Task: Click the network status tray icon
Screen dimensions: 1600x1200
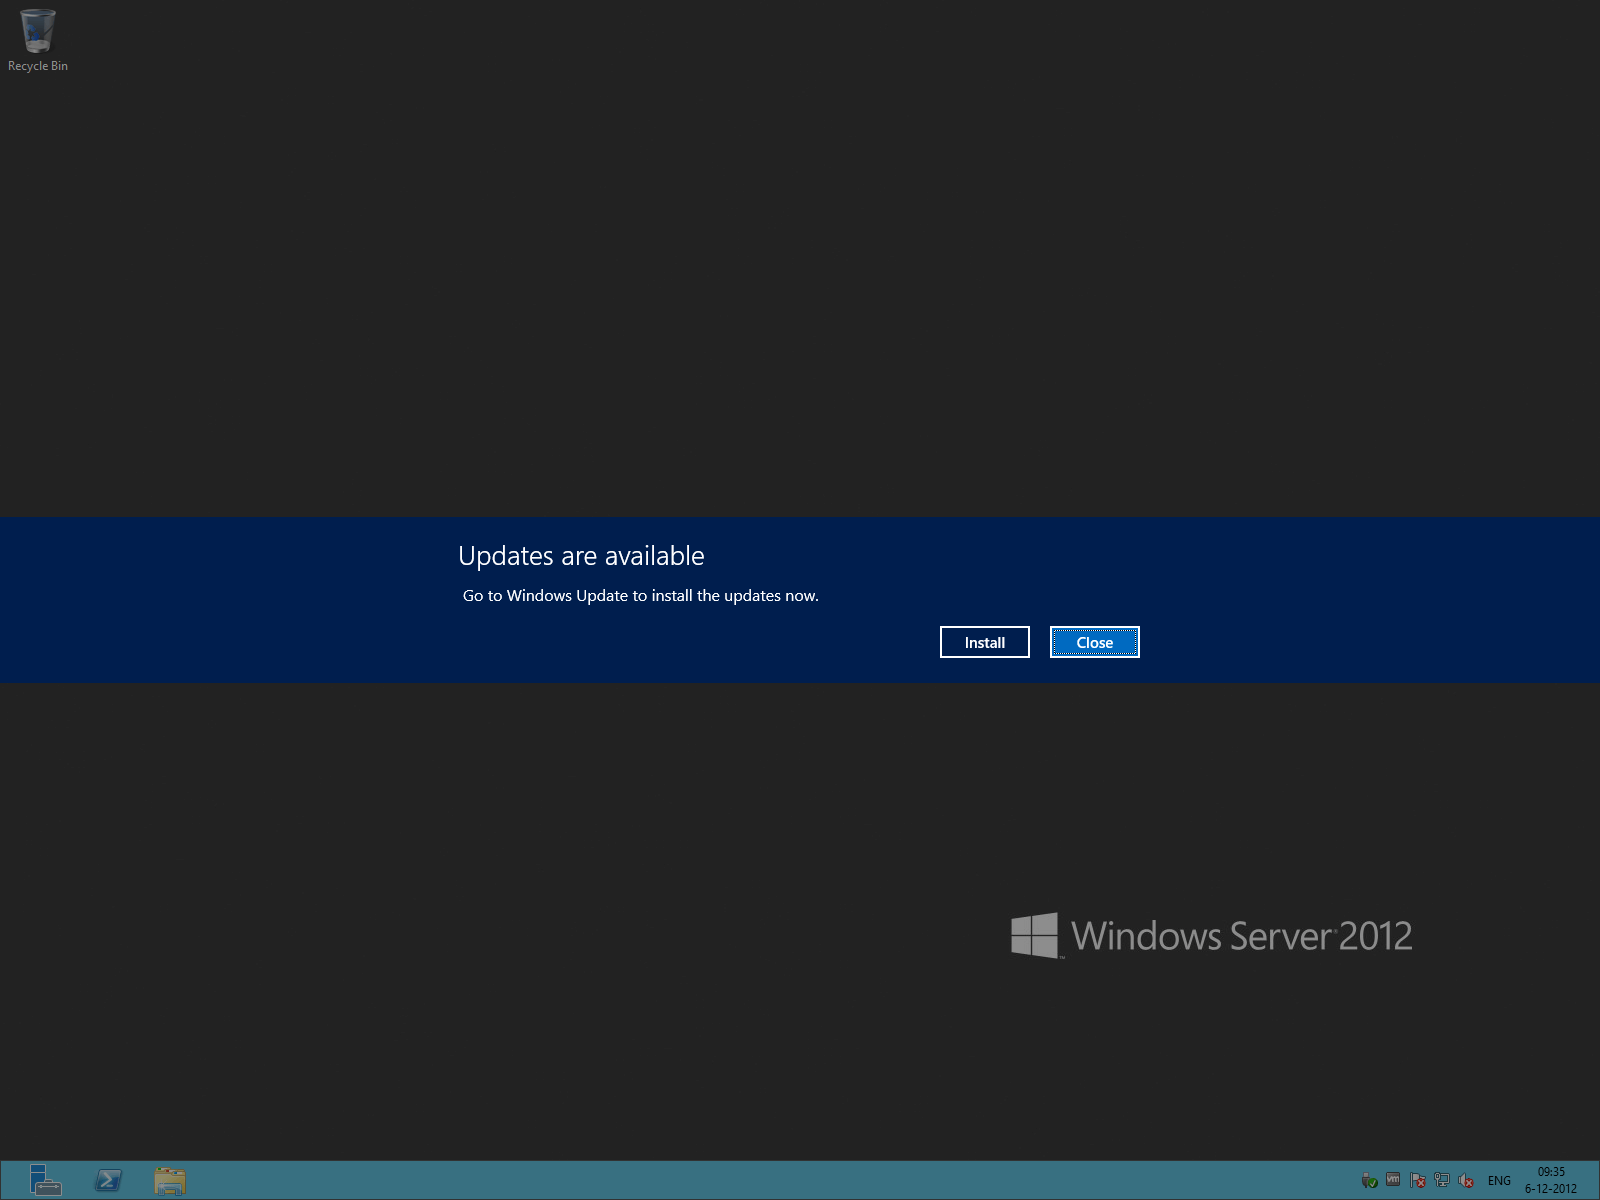Action: (1442, 1181)
